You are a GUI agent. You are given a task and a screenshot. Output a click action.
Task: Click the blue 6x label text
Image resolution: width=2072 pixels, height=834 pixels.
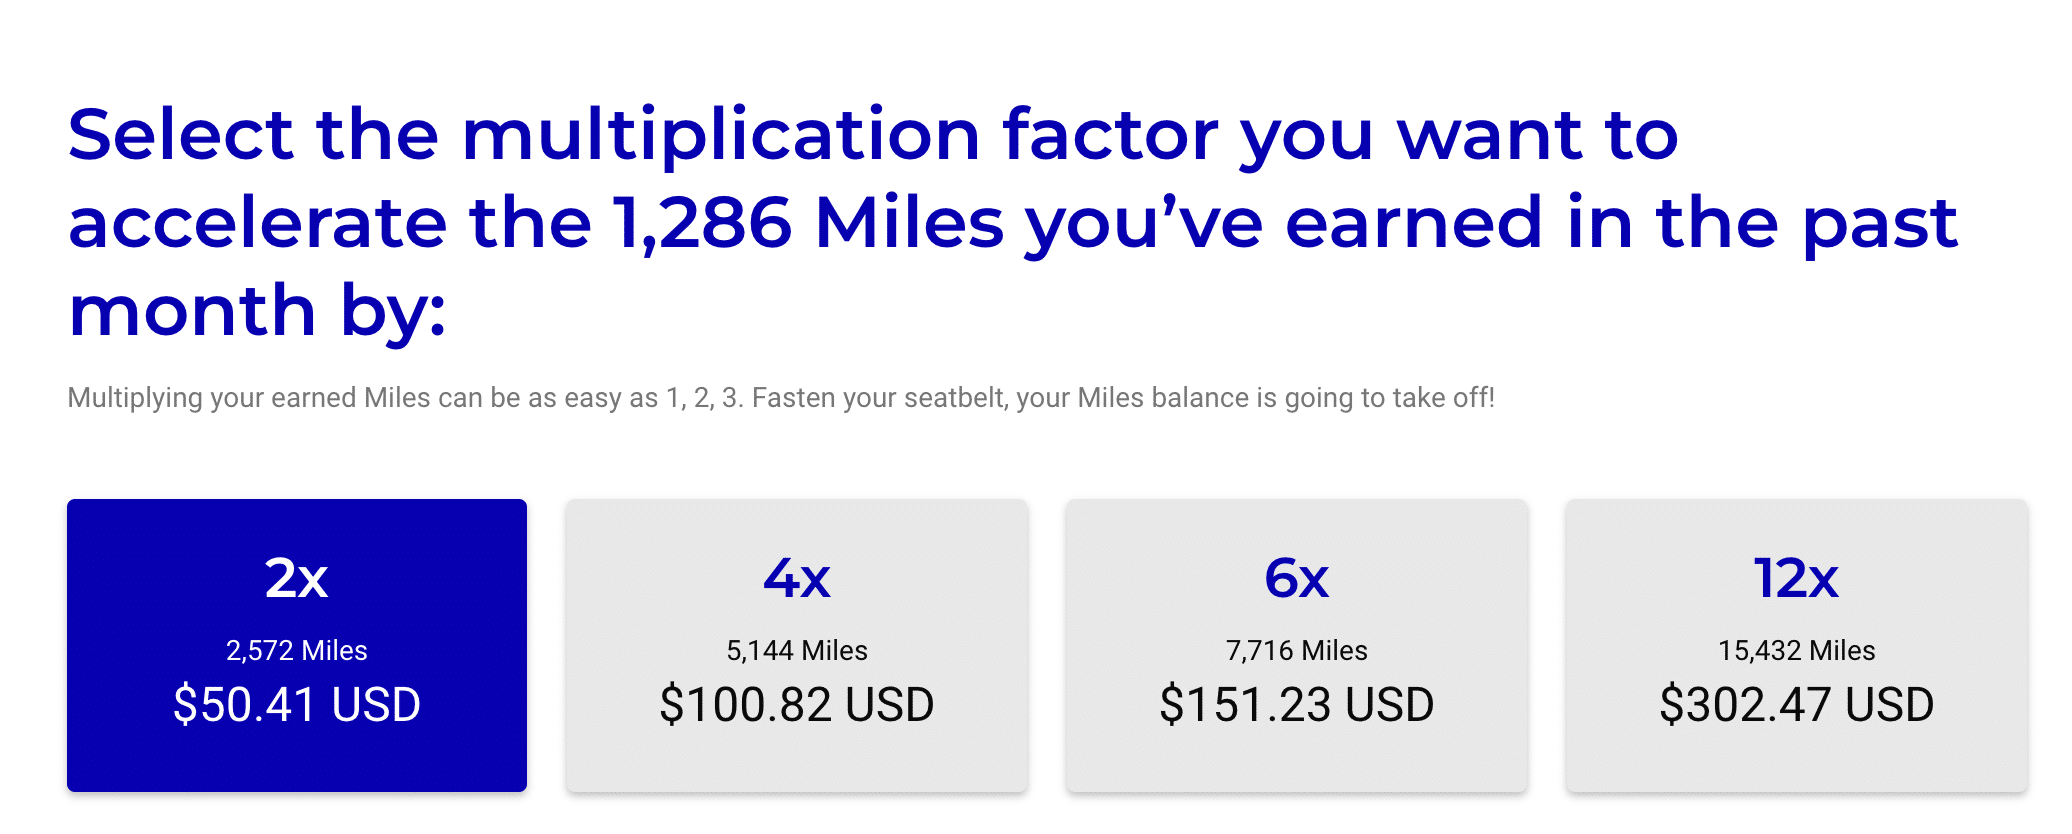(x=1296, y=578)
